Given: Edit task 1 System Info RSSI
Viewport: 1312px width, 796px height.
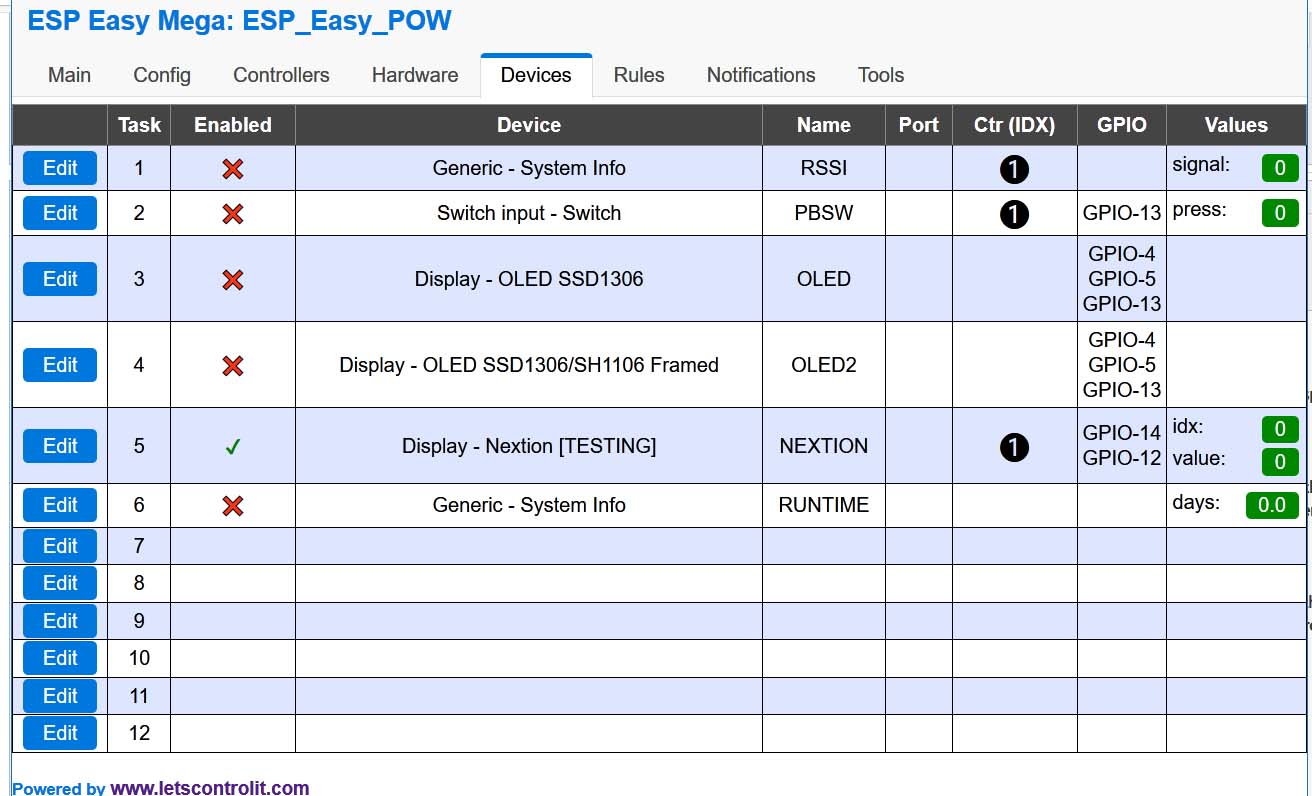Looking at the screenshot, I should (x=60, y=168).
